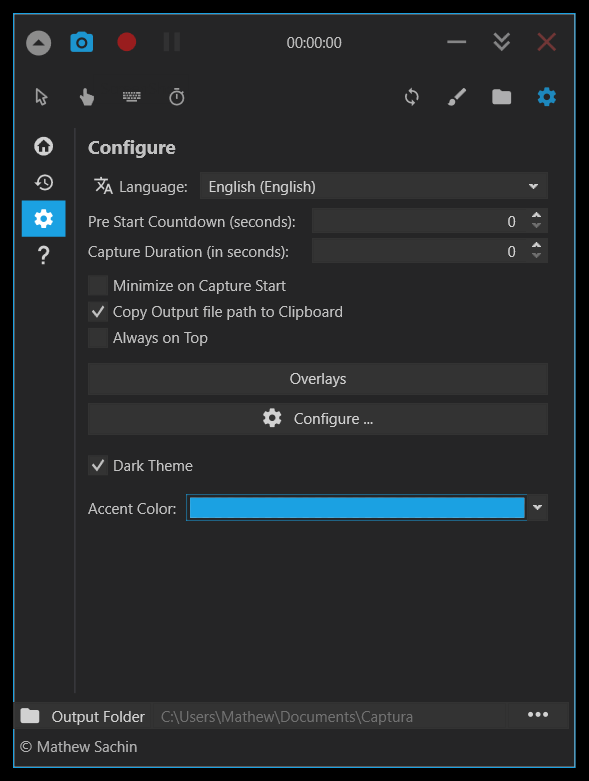The height and width of the screenshot is (781, 589).
Task: Switch to the Home sidebar tab
Action: pos(44,146)
